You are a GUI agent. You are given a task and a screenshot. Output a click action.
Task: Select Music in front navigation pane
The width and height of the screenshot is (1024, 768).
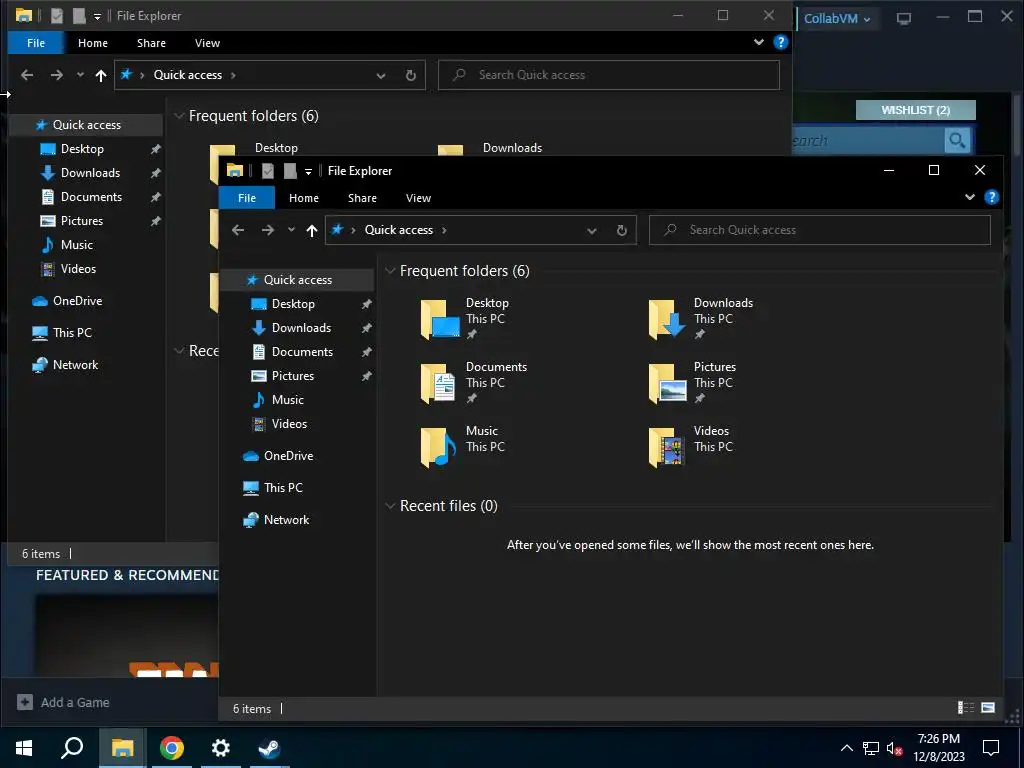point(287,400)
